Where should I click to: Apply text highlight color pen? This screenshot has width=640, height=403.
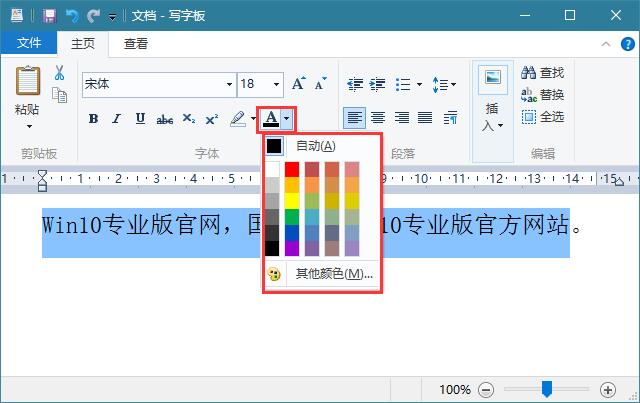238,119
